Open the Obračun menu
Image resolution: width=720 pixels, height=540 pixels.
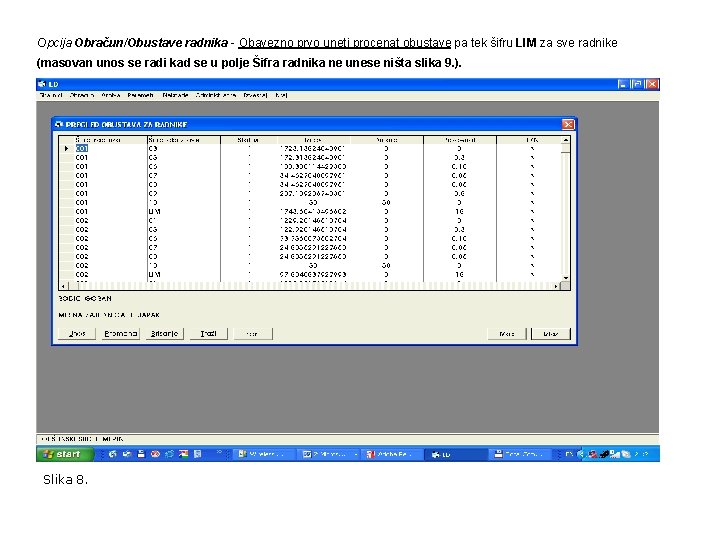tap(82, 95)
